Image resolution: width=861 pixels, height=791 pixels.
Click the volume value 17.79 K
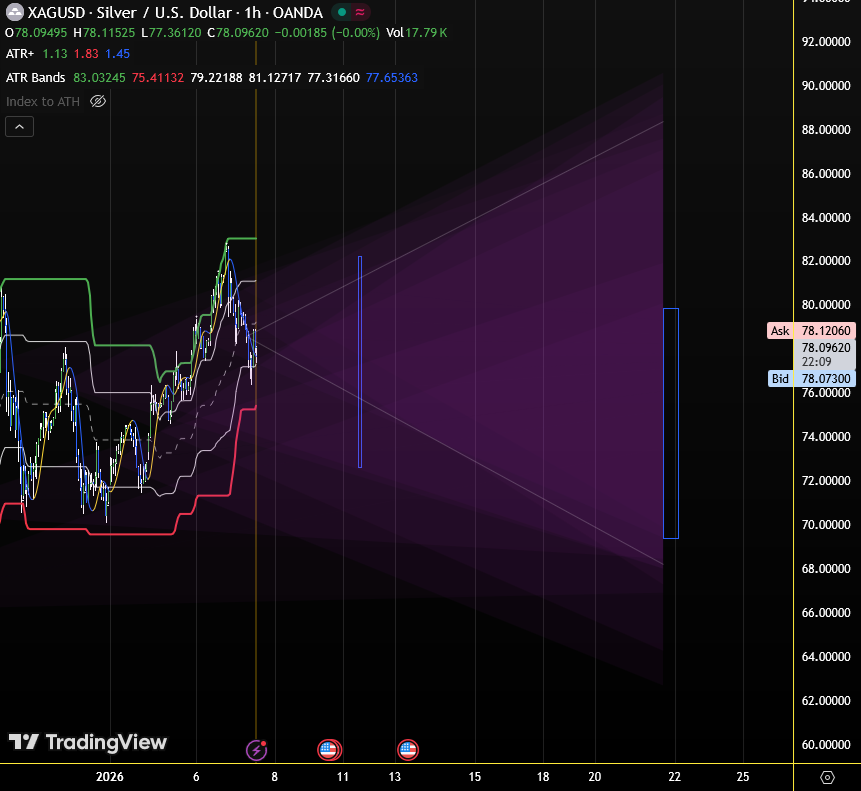pos(426,33)
